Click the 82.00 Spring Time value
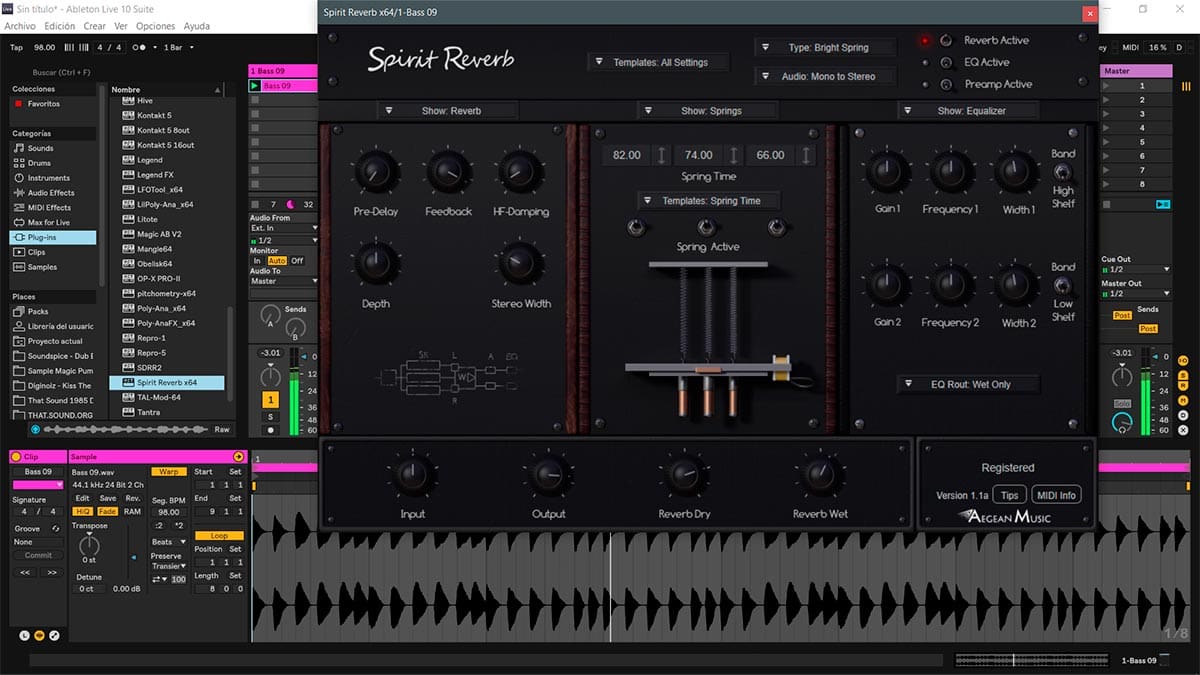 tap(627, 155)
